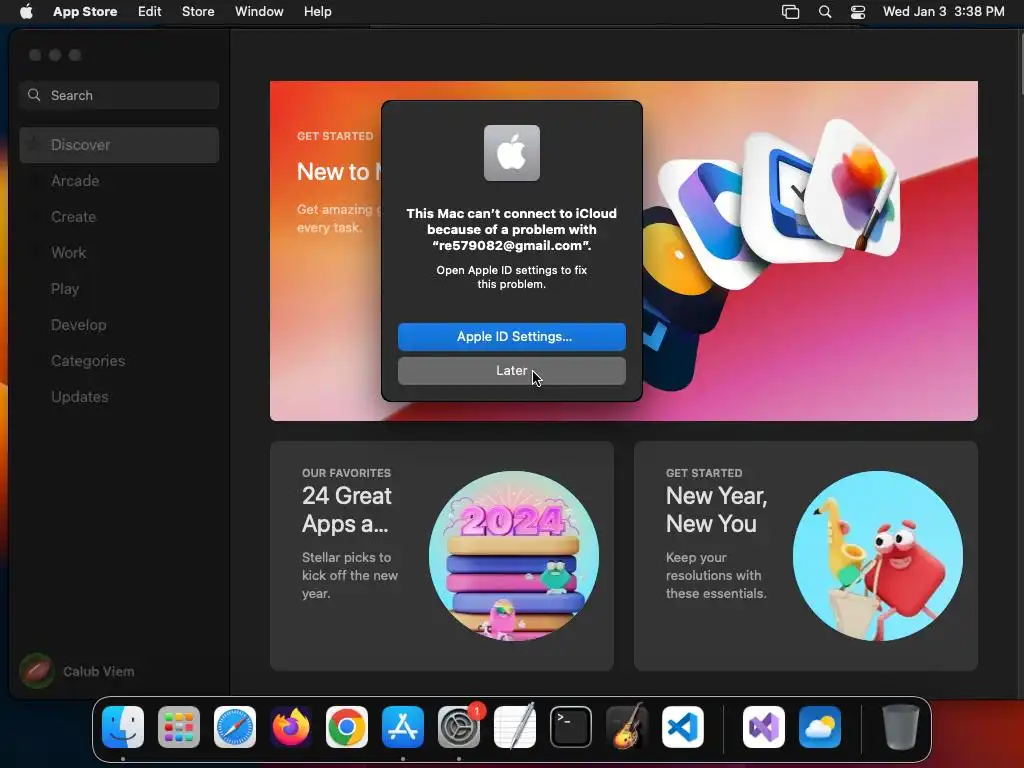
Task: Select Arcade in the sidebar
Action: point(119,181)
